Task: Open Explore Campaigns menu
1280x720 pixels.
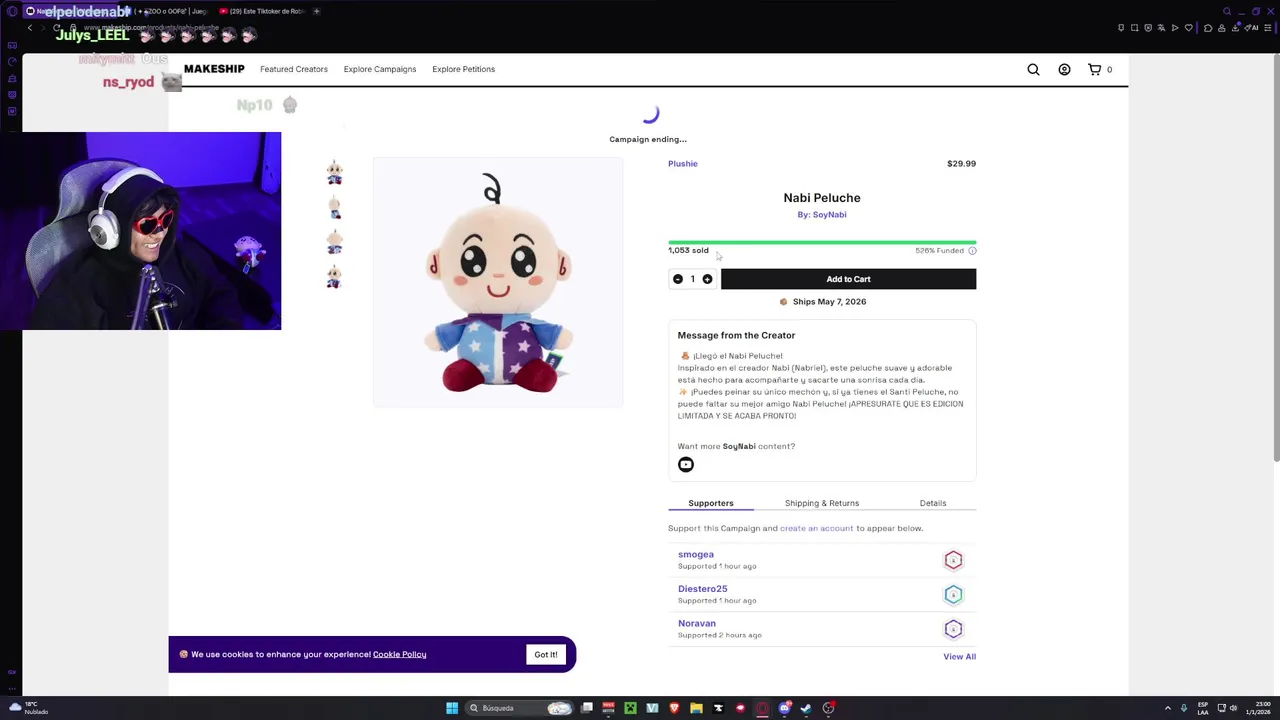Action: [380, 69]
